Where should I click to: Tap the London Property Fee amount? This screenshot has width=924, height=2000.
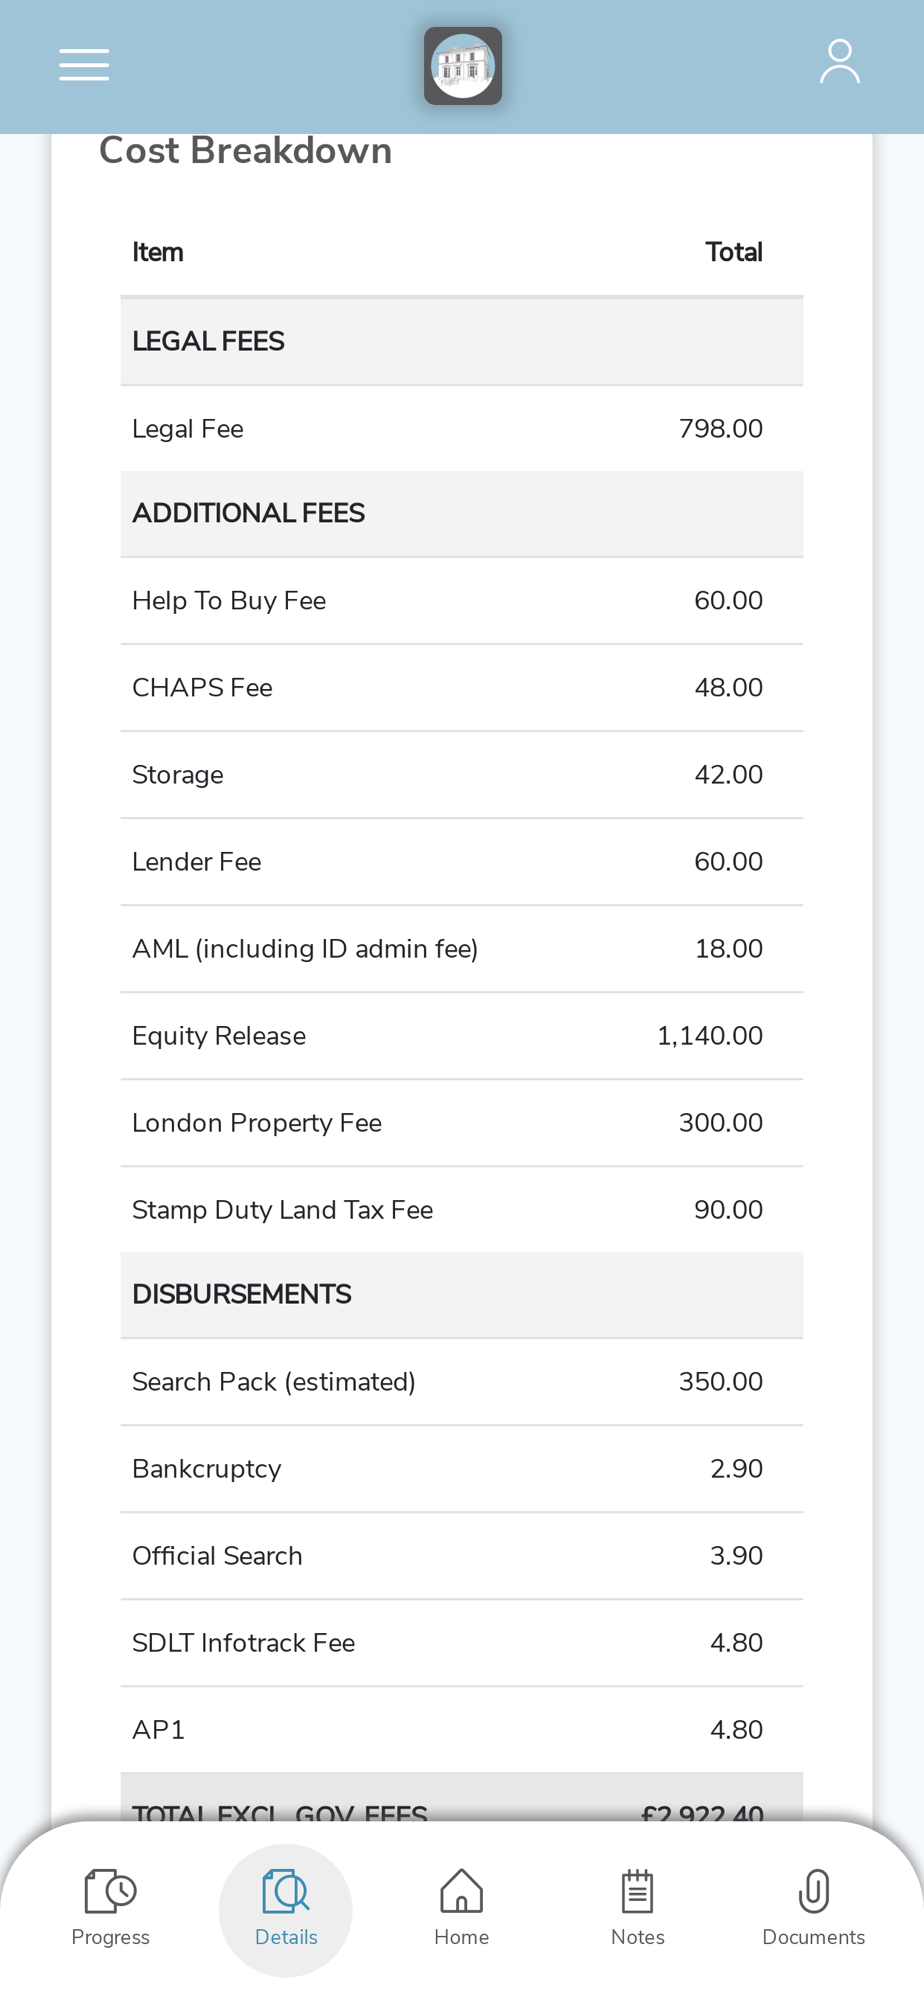tap(721, 1123)
